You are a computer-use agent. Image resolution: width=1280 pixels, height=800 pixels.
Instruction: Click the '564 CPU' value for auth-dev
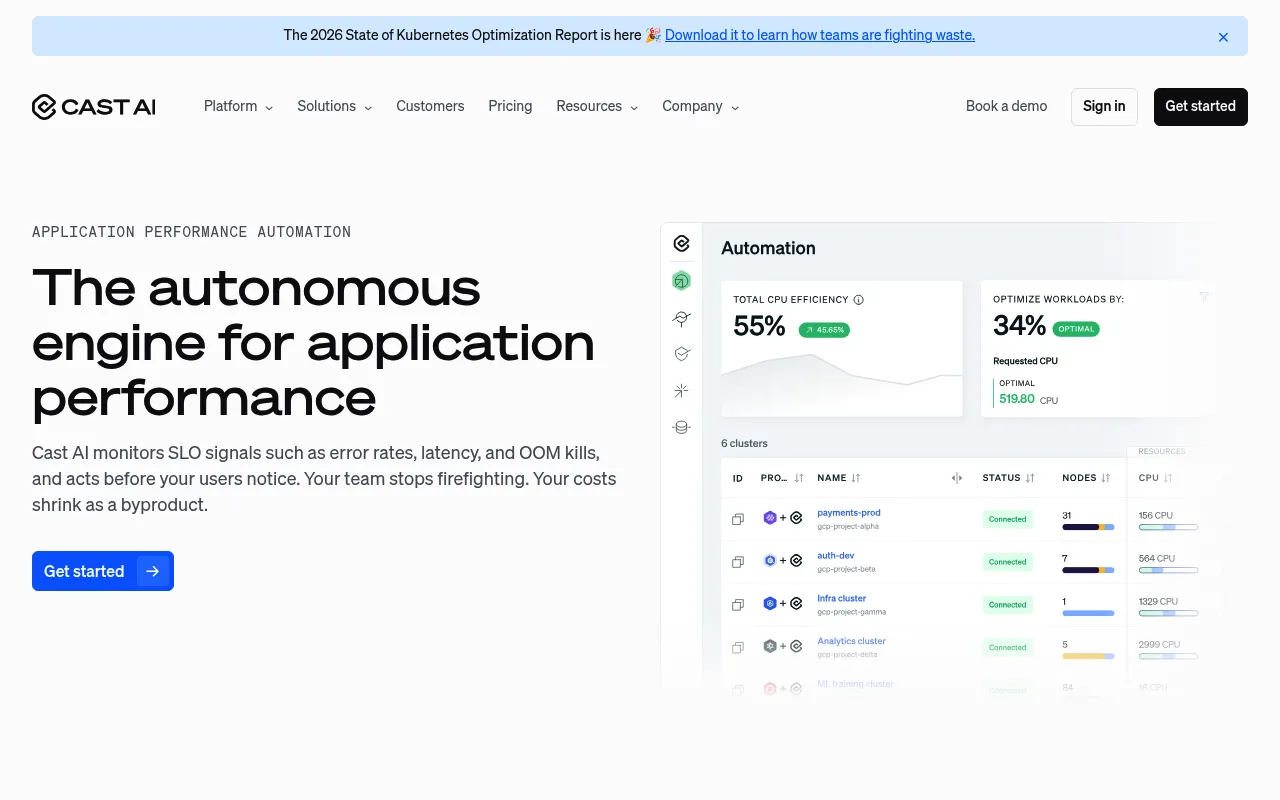point(1157,558)
